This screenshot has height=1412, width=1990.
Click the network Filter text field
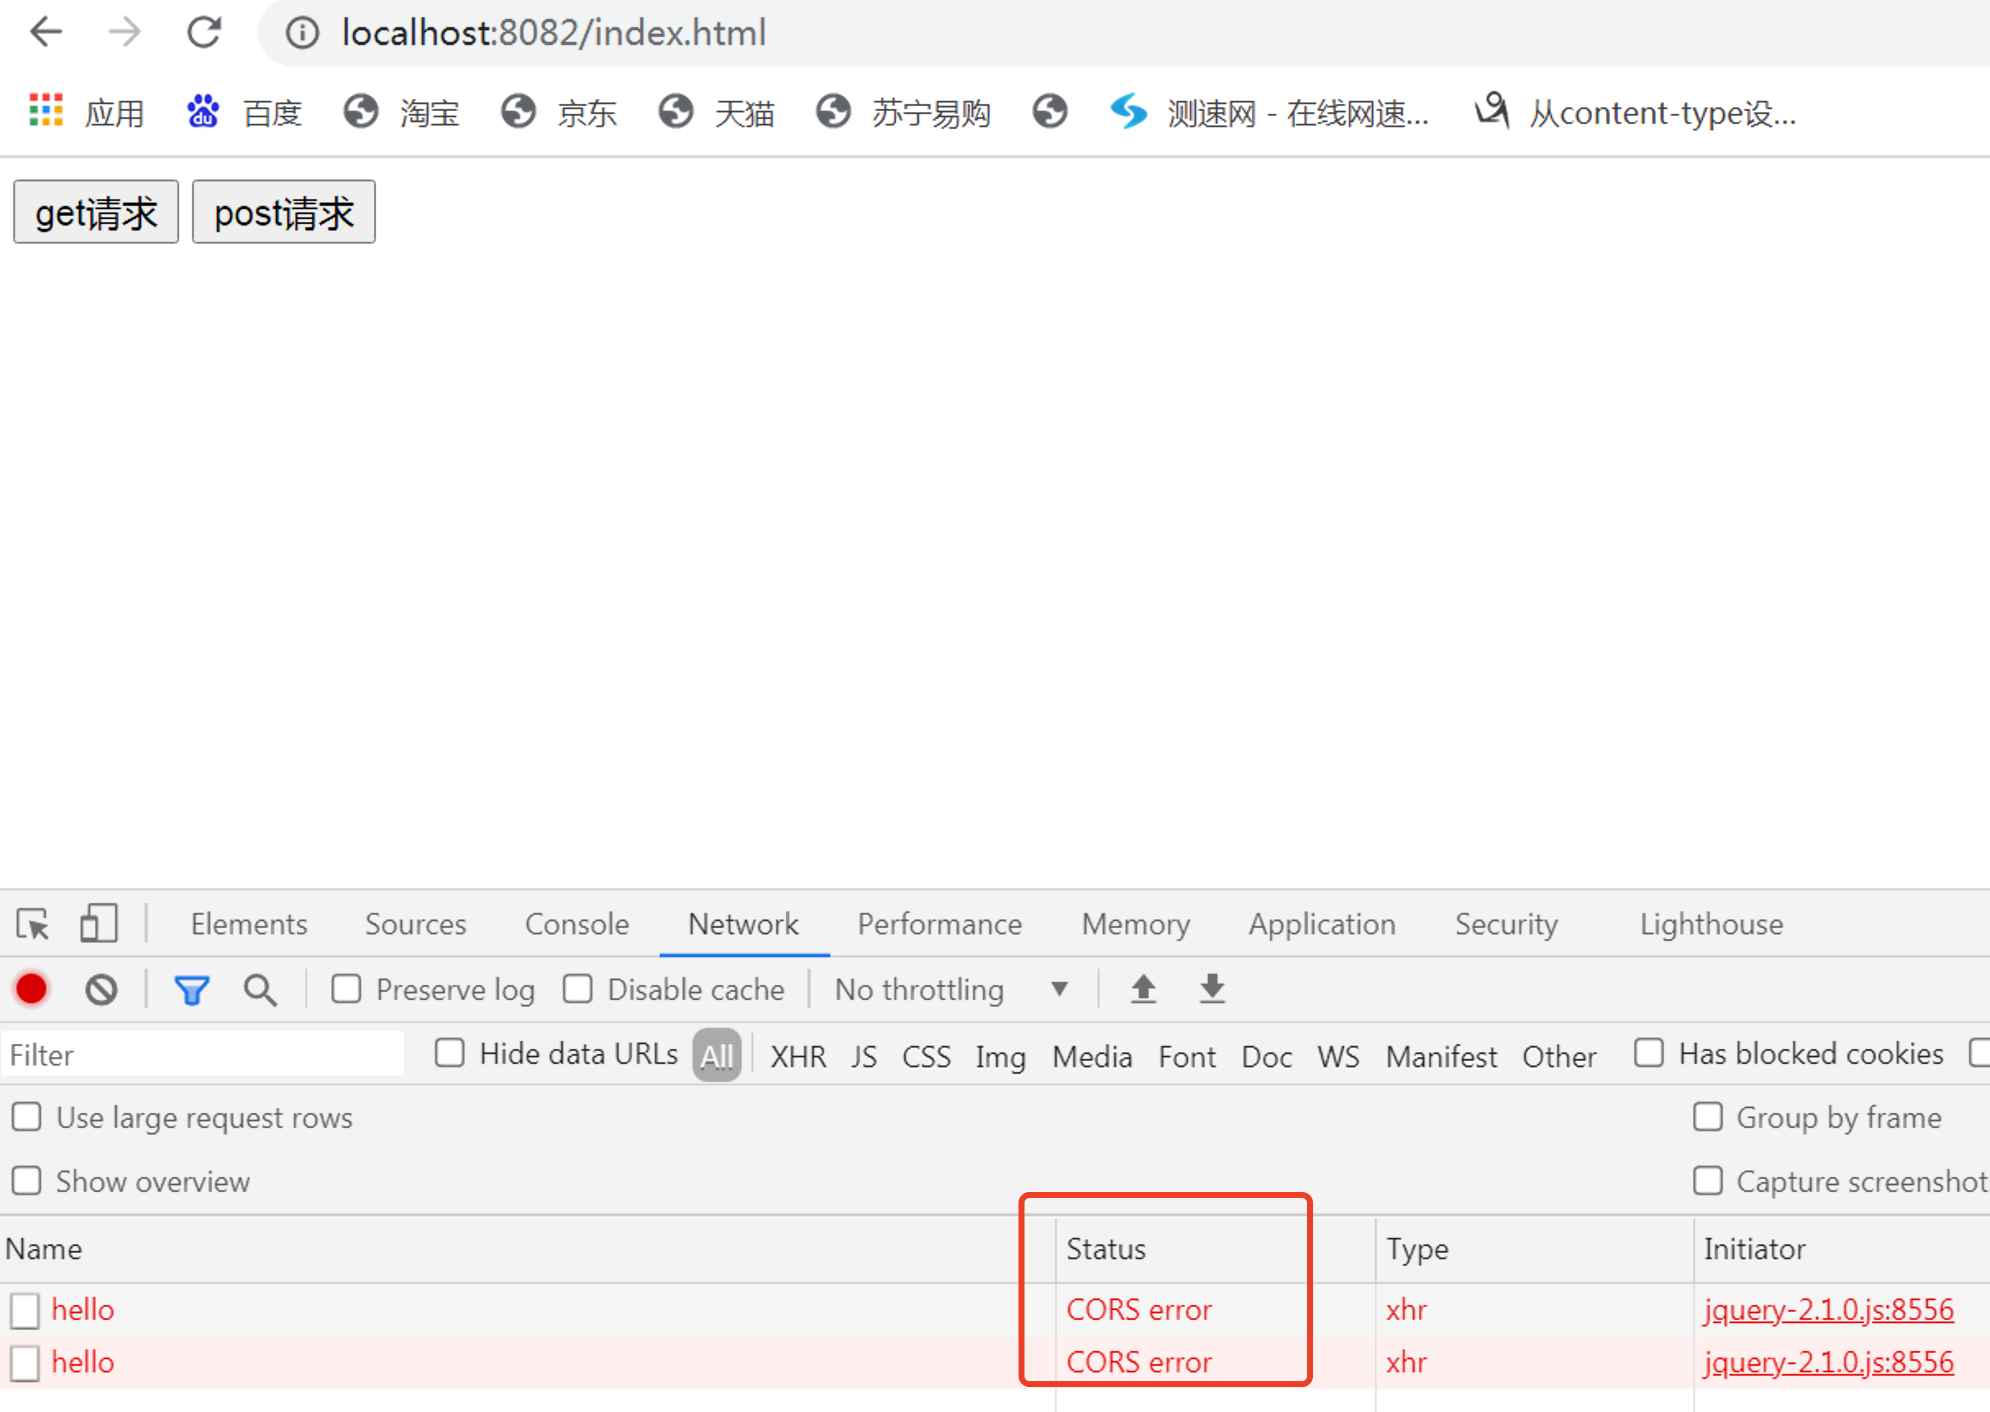(200, 1055)
